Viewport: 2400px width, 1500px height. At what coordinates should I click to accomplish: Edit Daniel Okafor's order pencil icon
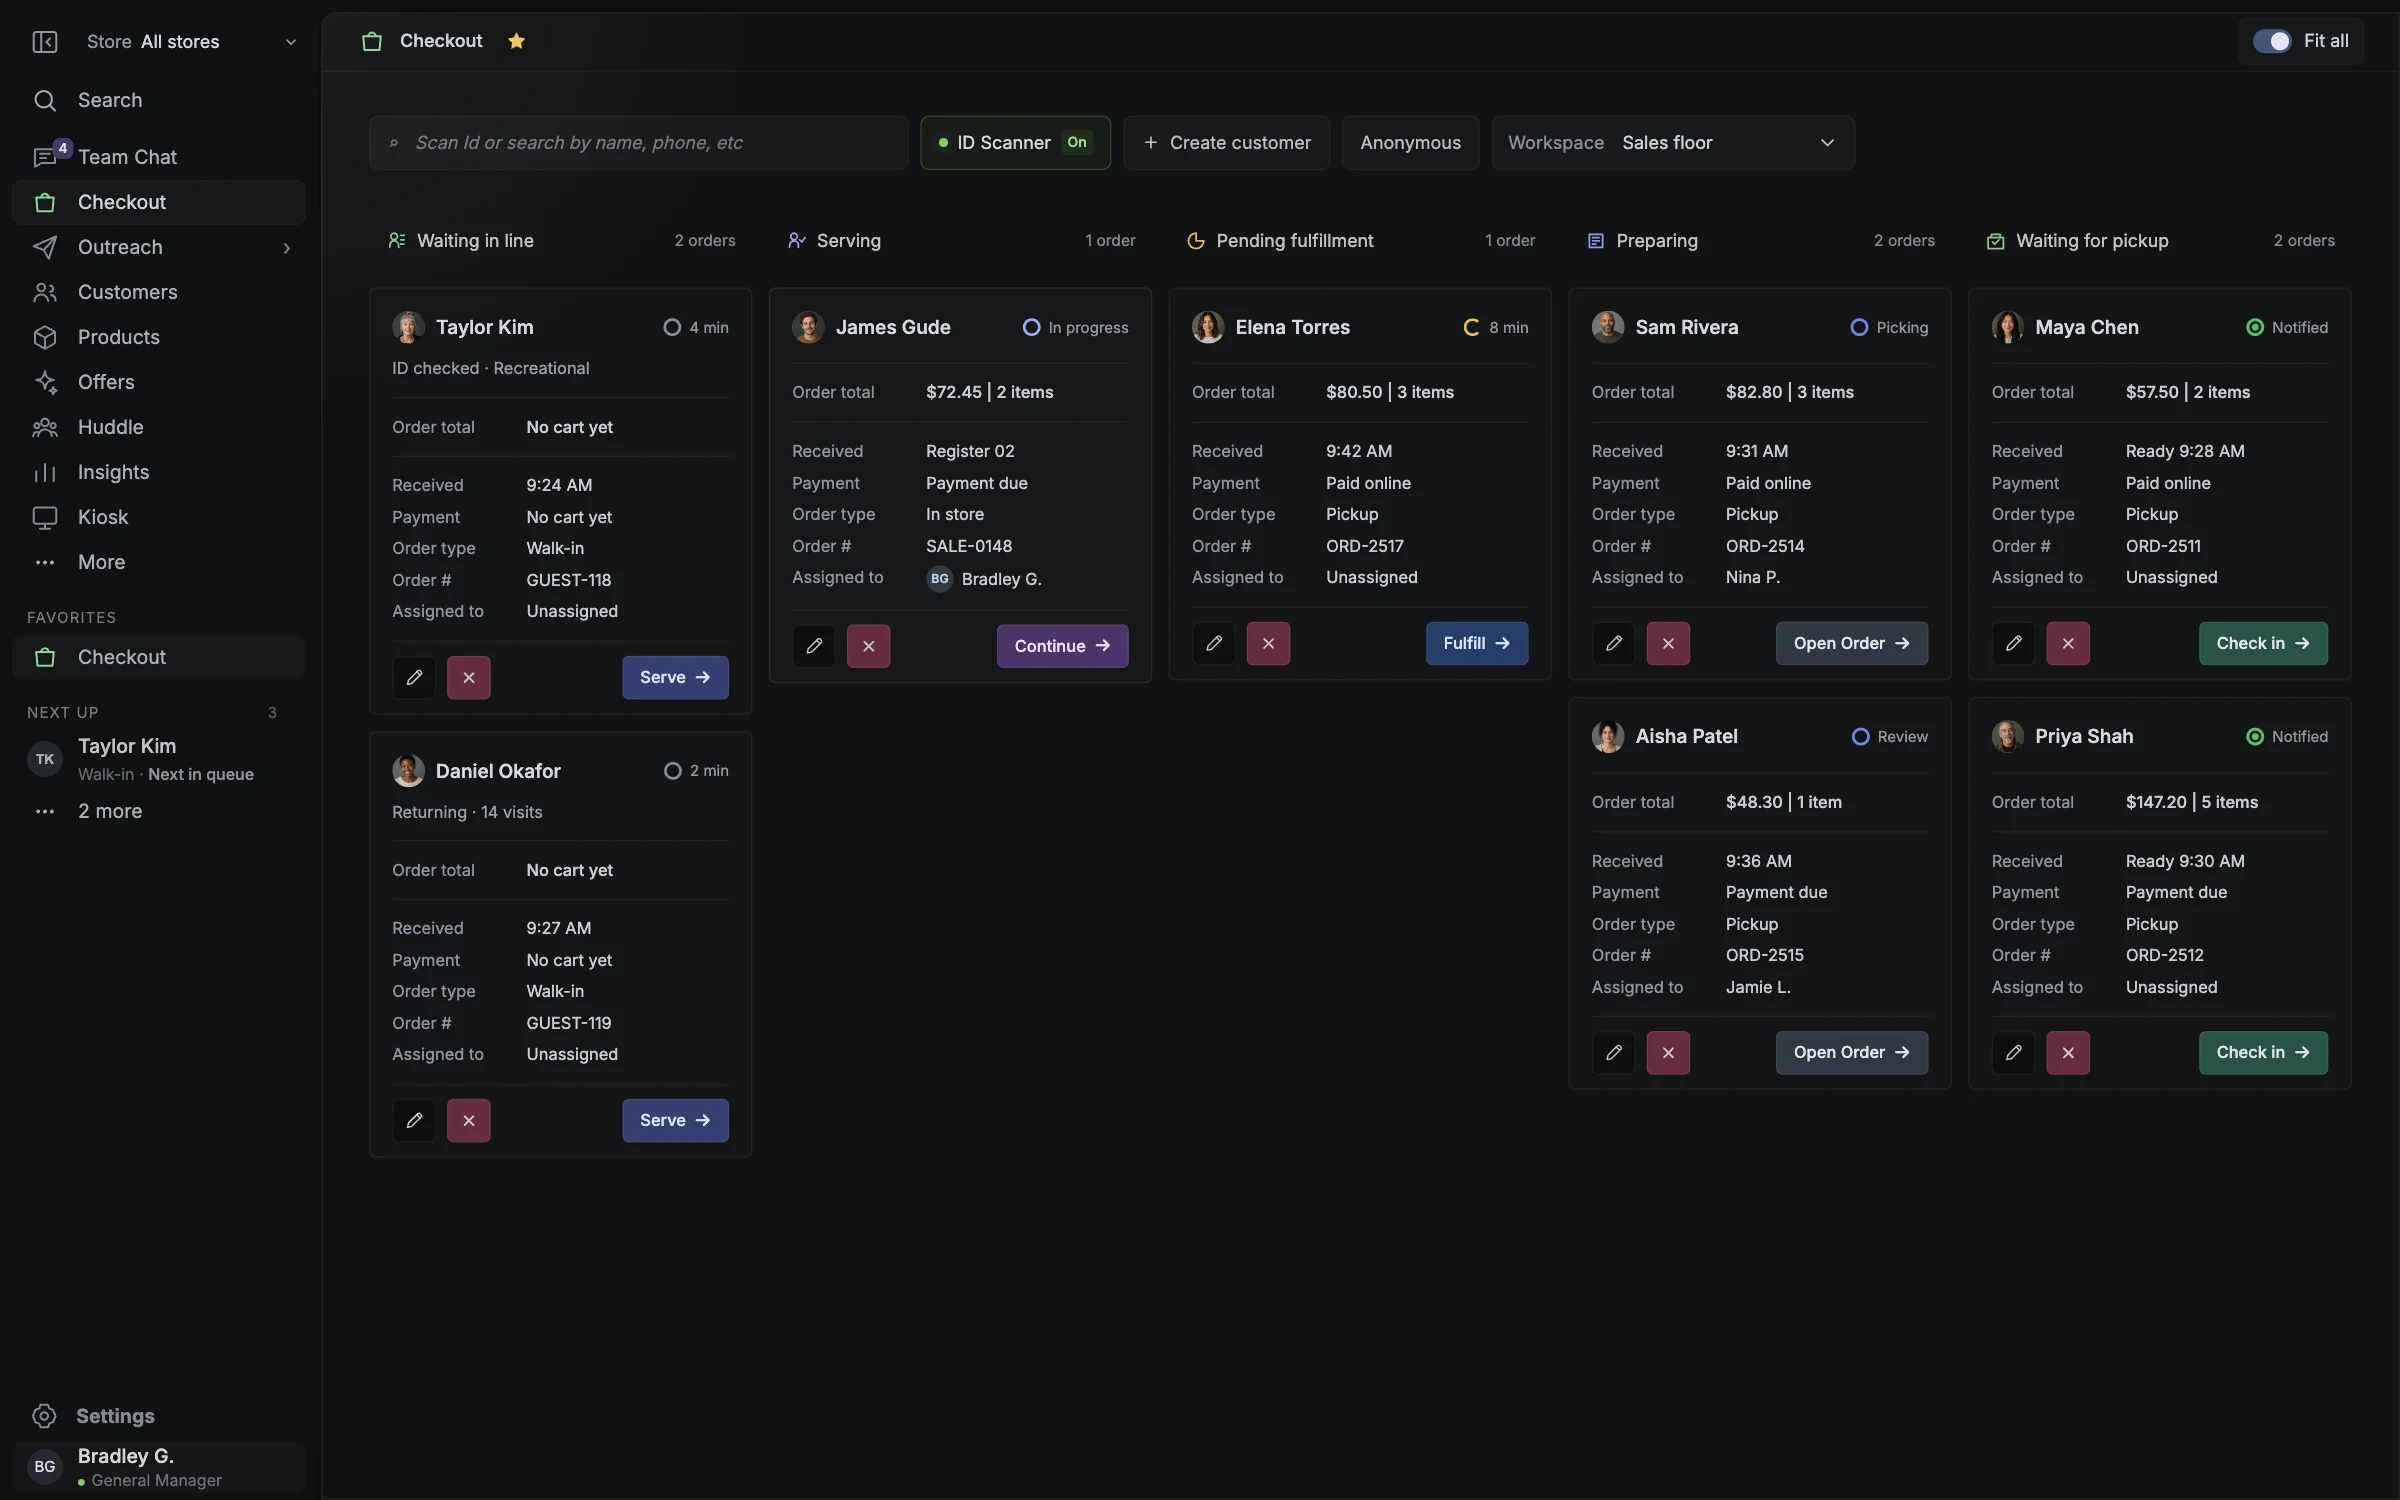(414, 1120)
